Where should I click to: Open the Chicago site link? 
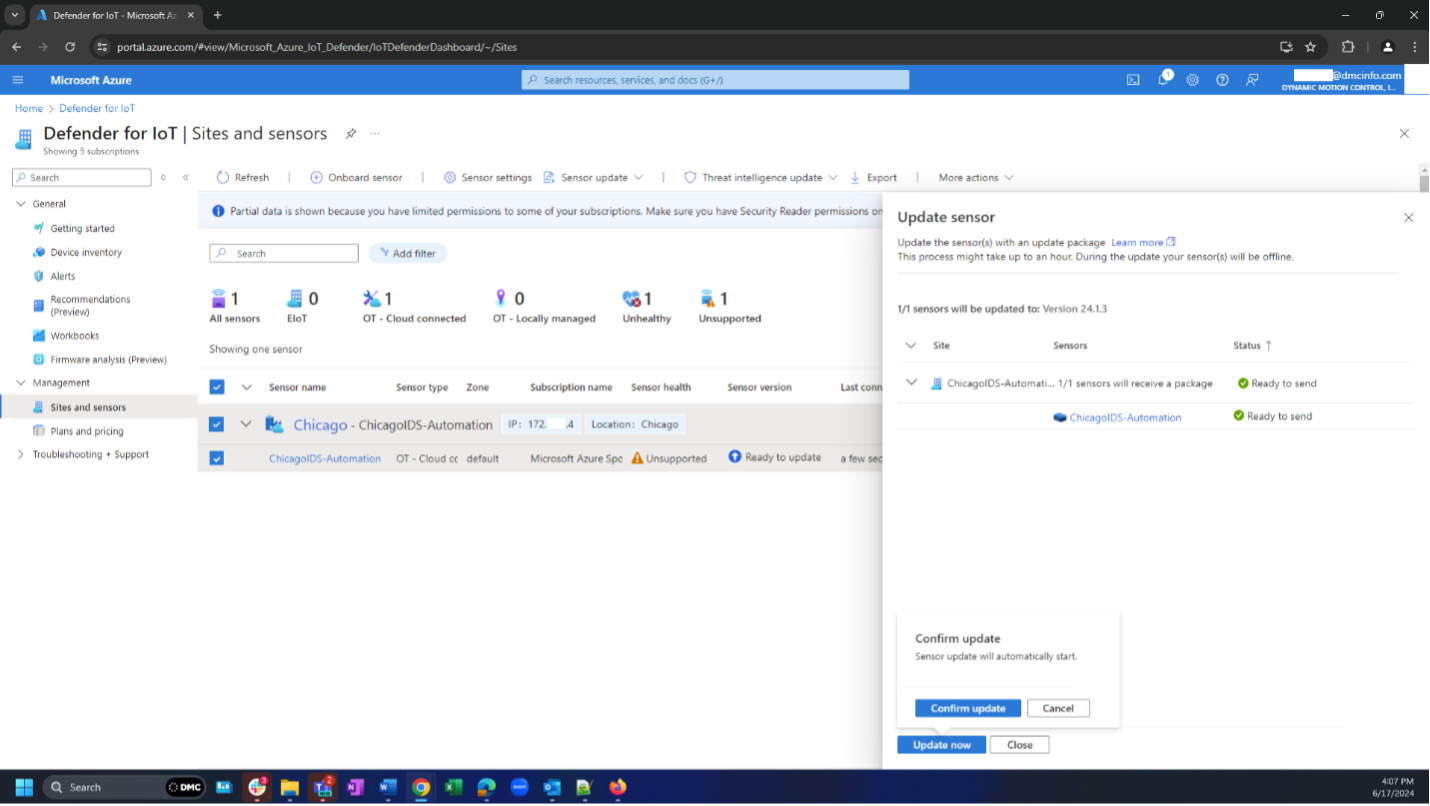click(x=320, y=424)
